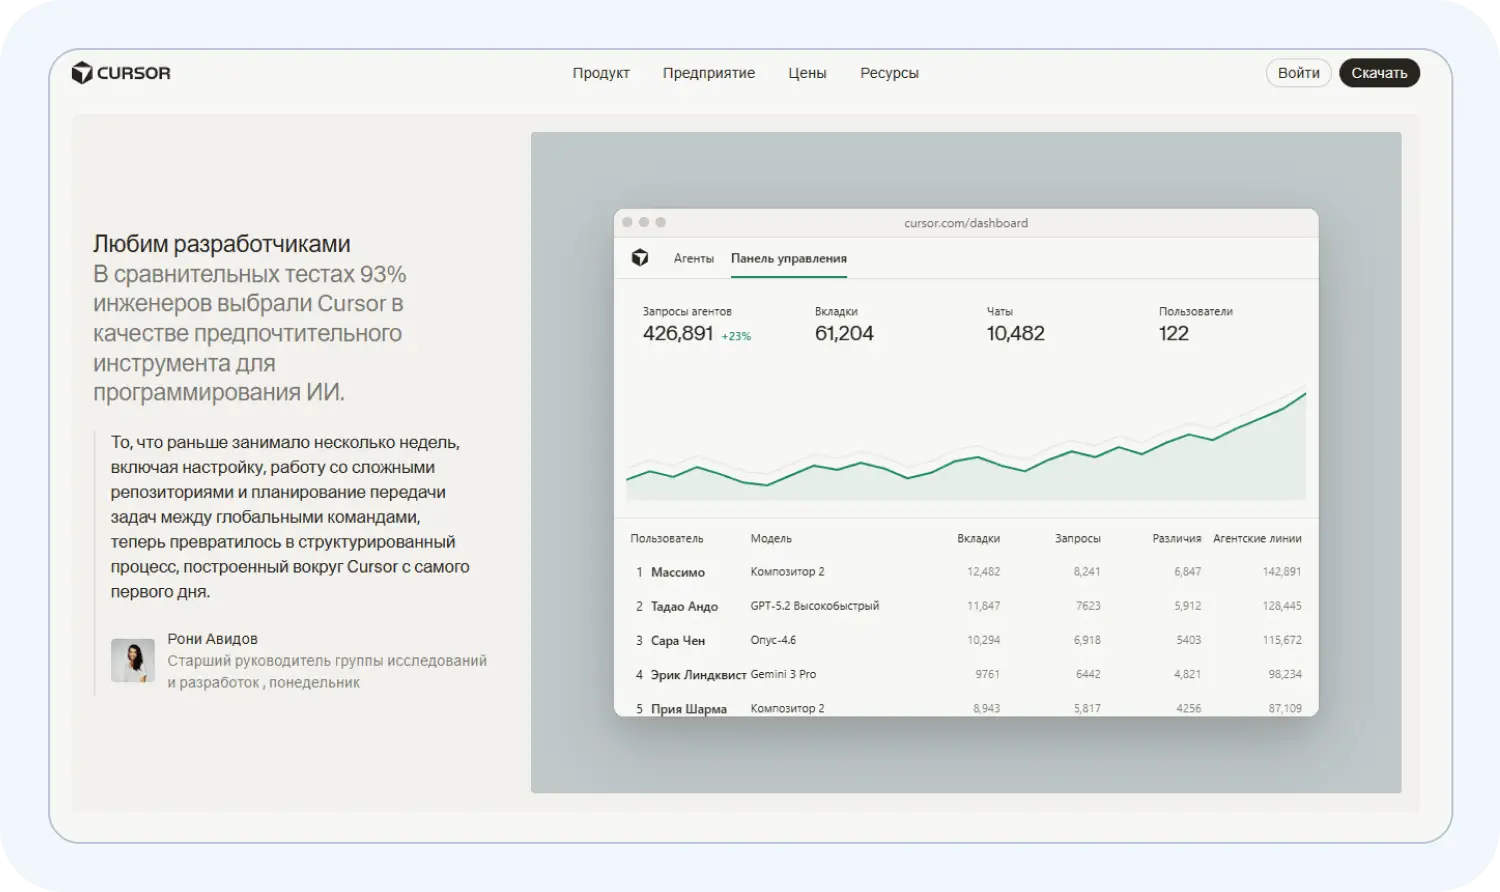The image size is (1500, 892).
Task: Sort by the Агентские линии column header
Action: point(1256,538)
